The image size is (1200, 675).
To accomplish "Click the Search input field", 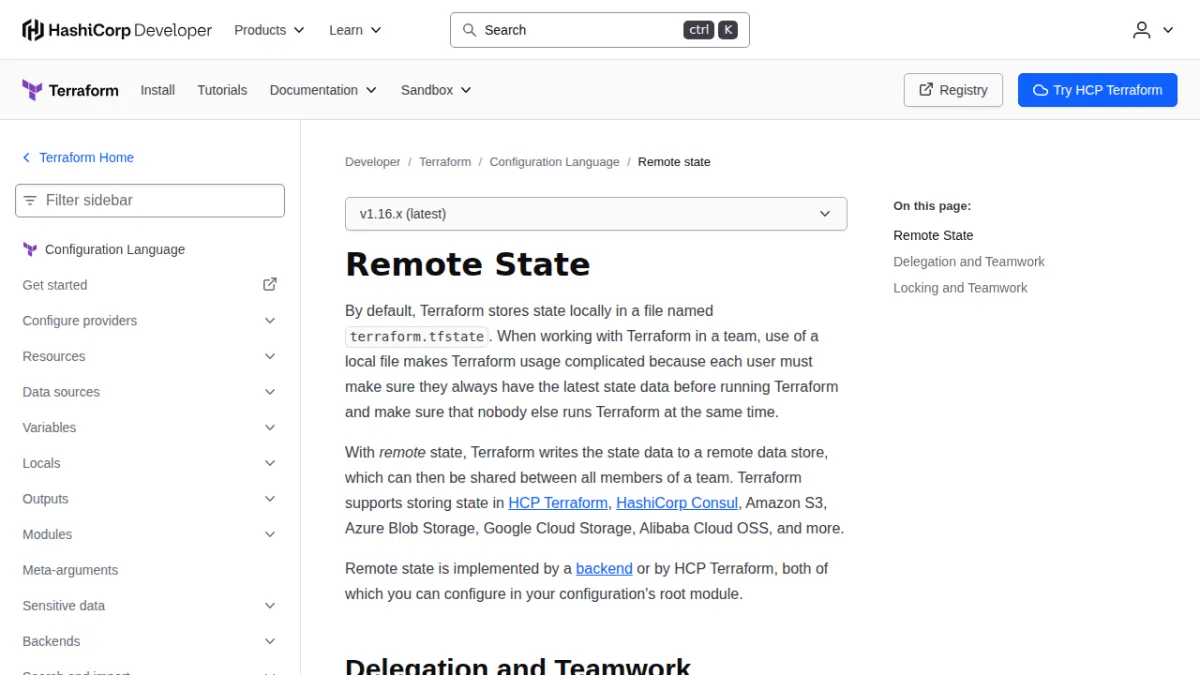I will click(x=600, y=30).
